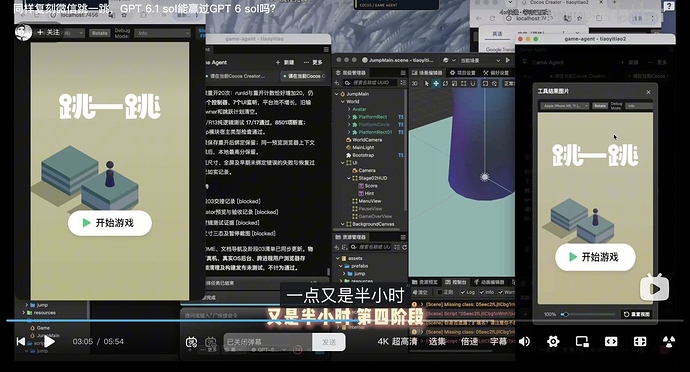Viewport: 690px width, 372px height.
Task: Click picture-in-picture icon in video player
Action: (x=582, y=341)
